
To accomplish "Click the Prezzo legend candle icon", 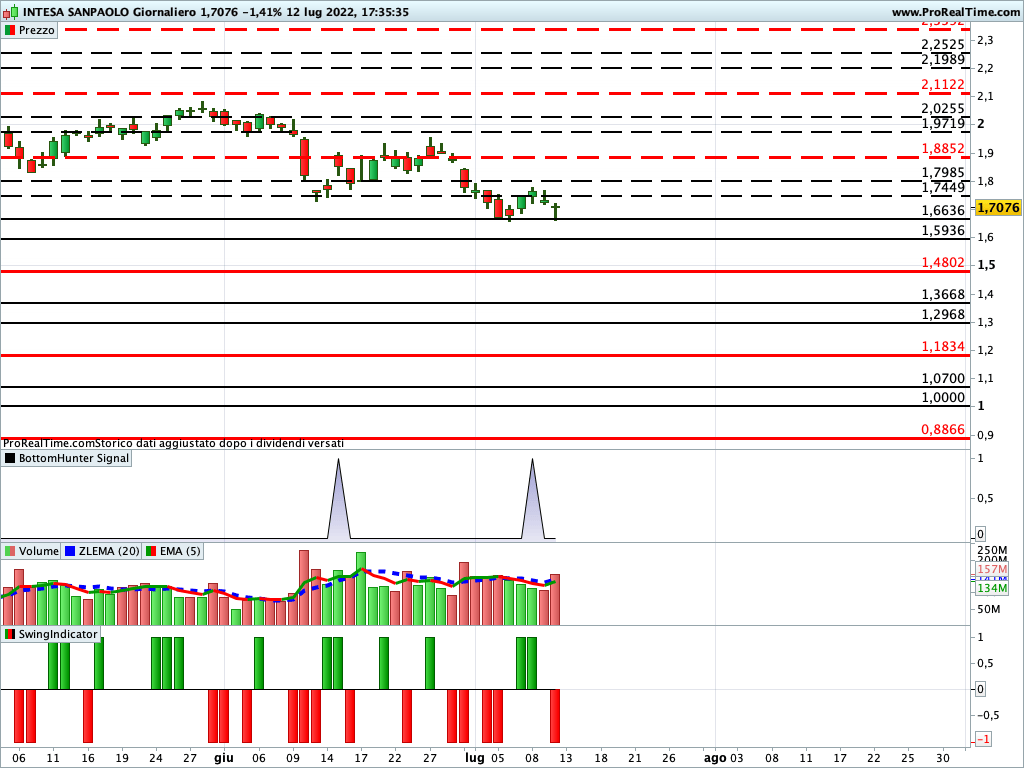I will (12, 29).
